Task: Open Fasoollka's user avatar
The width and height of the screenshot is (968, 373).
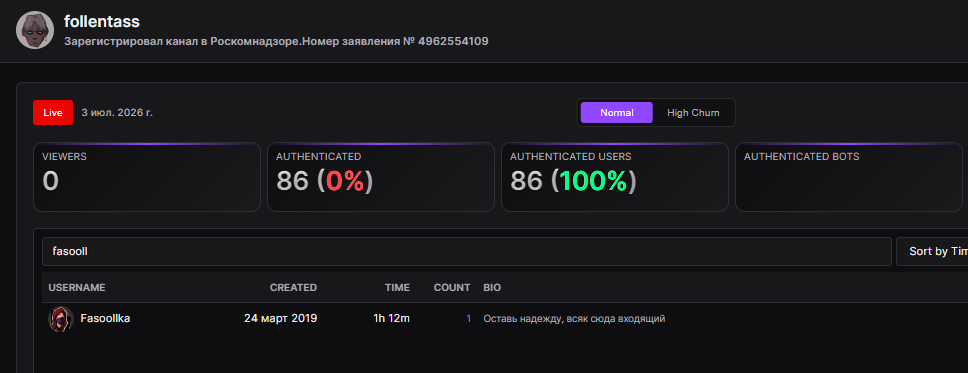Action: point(60,319)
